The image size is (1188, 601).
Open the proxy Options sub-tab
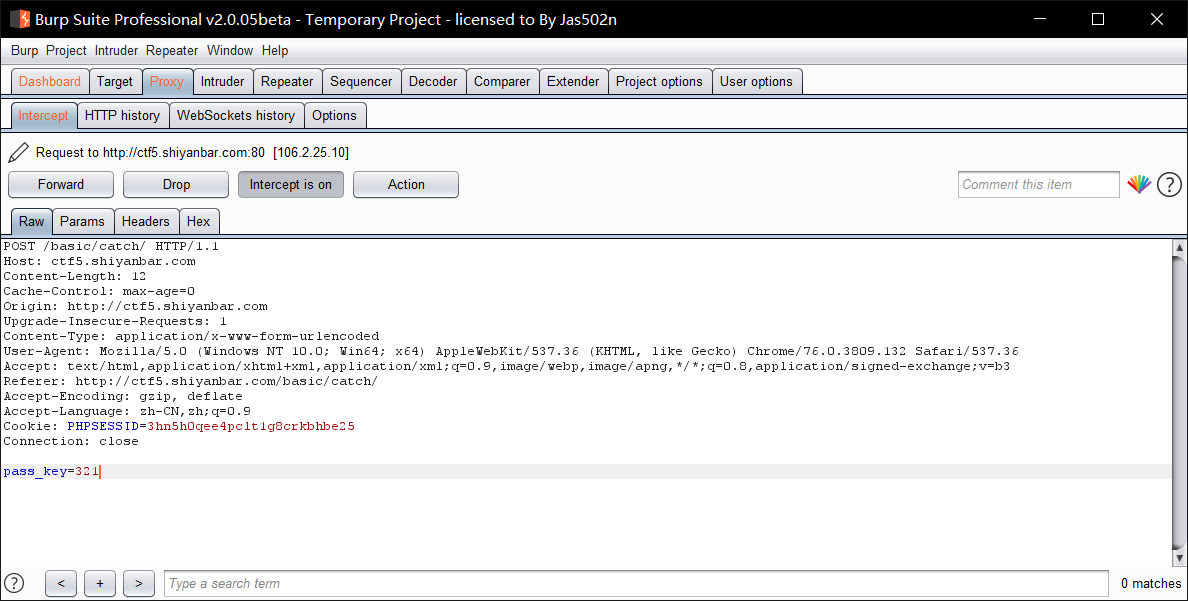[x=334, y=115]
